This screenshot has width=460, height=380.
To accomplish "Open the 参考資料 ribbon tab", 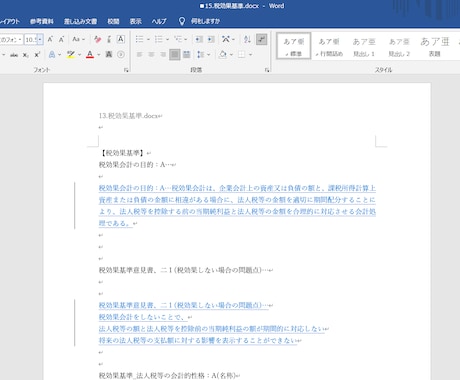I will coord(42,21).
